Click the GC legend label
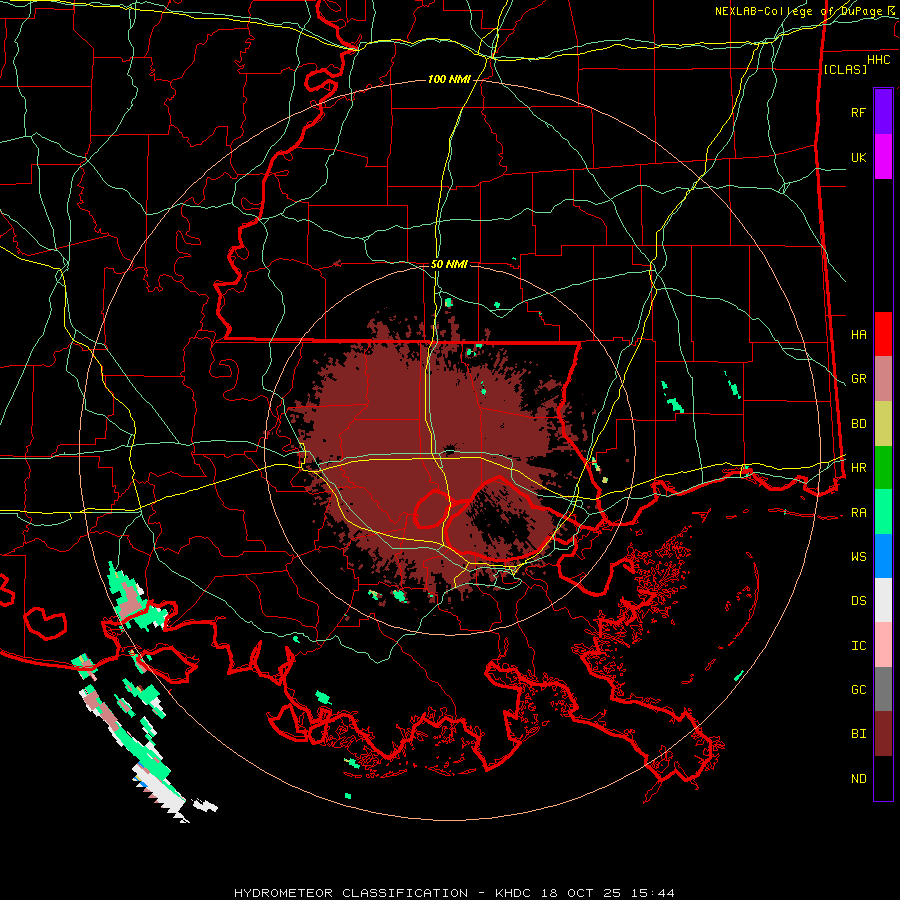 pyautogui.click(x=858, y=689)
